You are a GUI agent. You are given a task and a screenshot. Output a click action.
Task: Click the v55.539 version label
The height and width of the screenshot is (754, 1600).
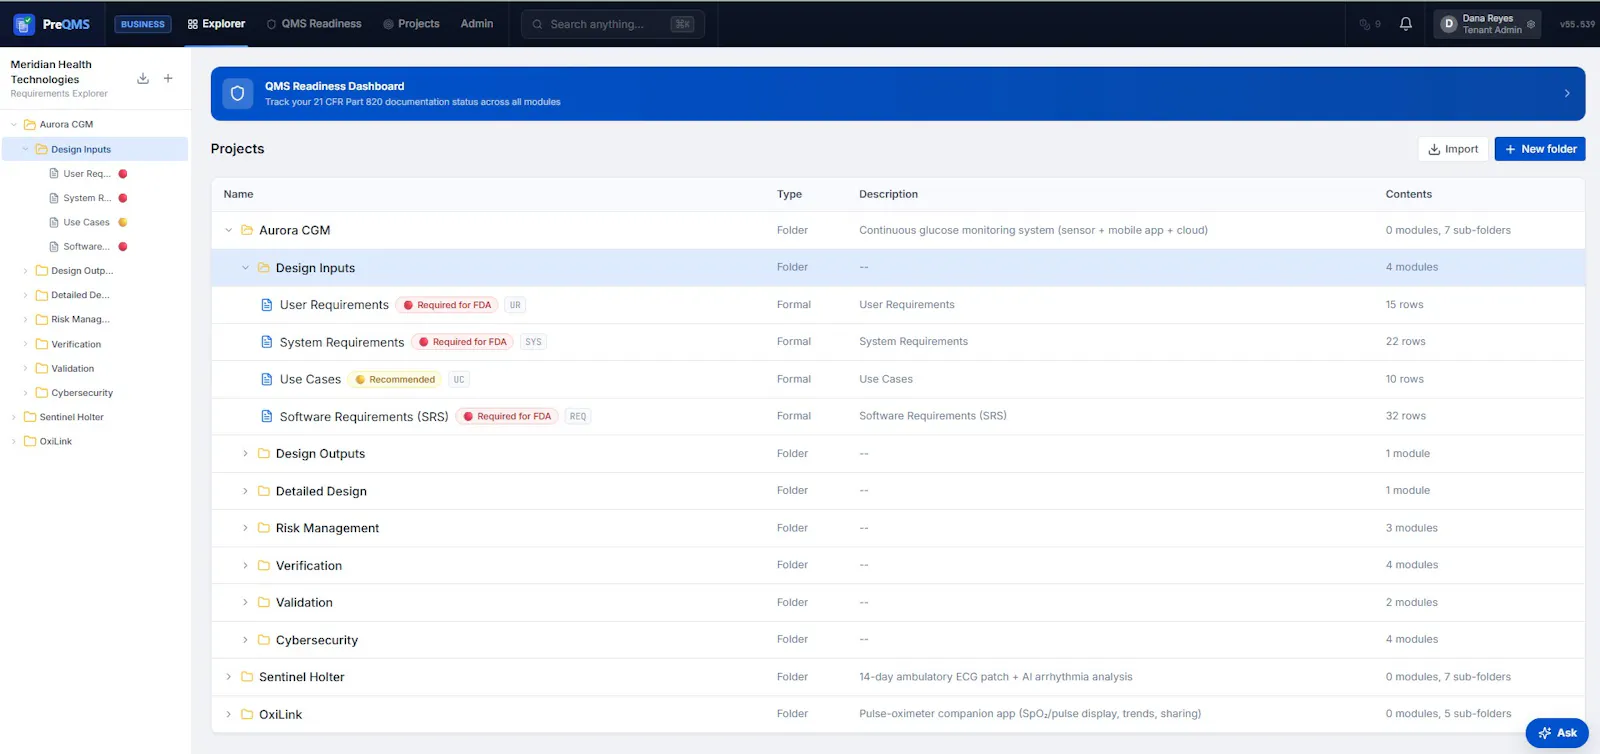tap(1577, 24)
